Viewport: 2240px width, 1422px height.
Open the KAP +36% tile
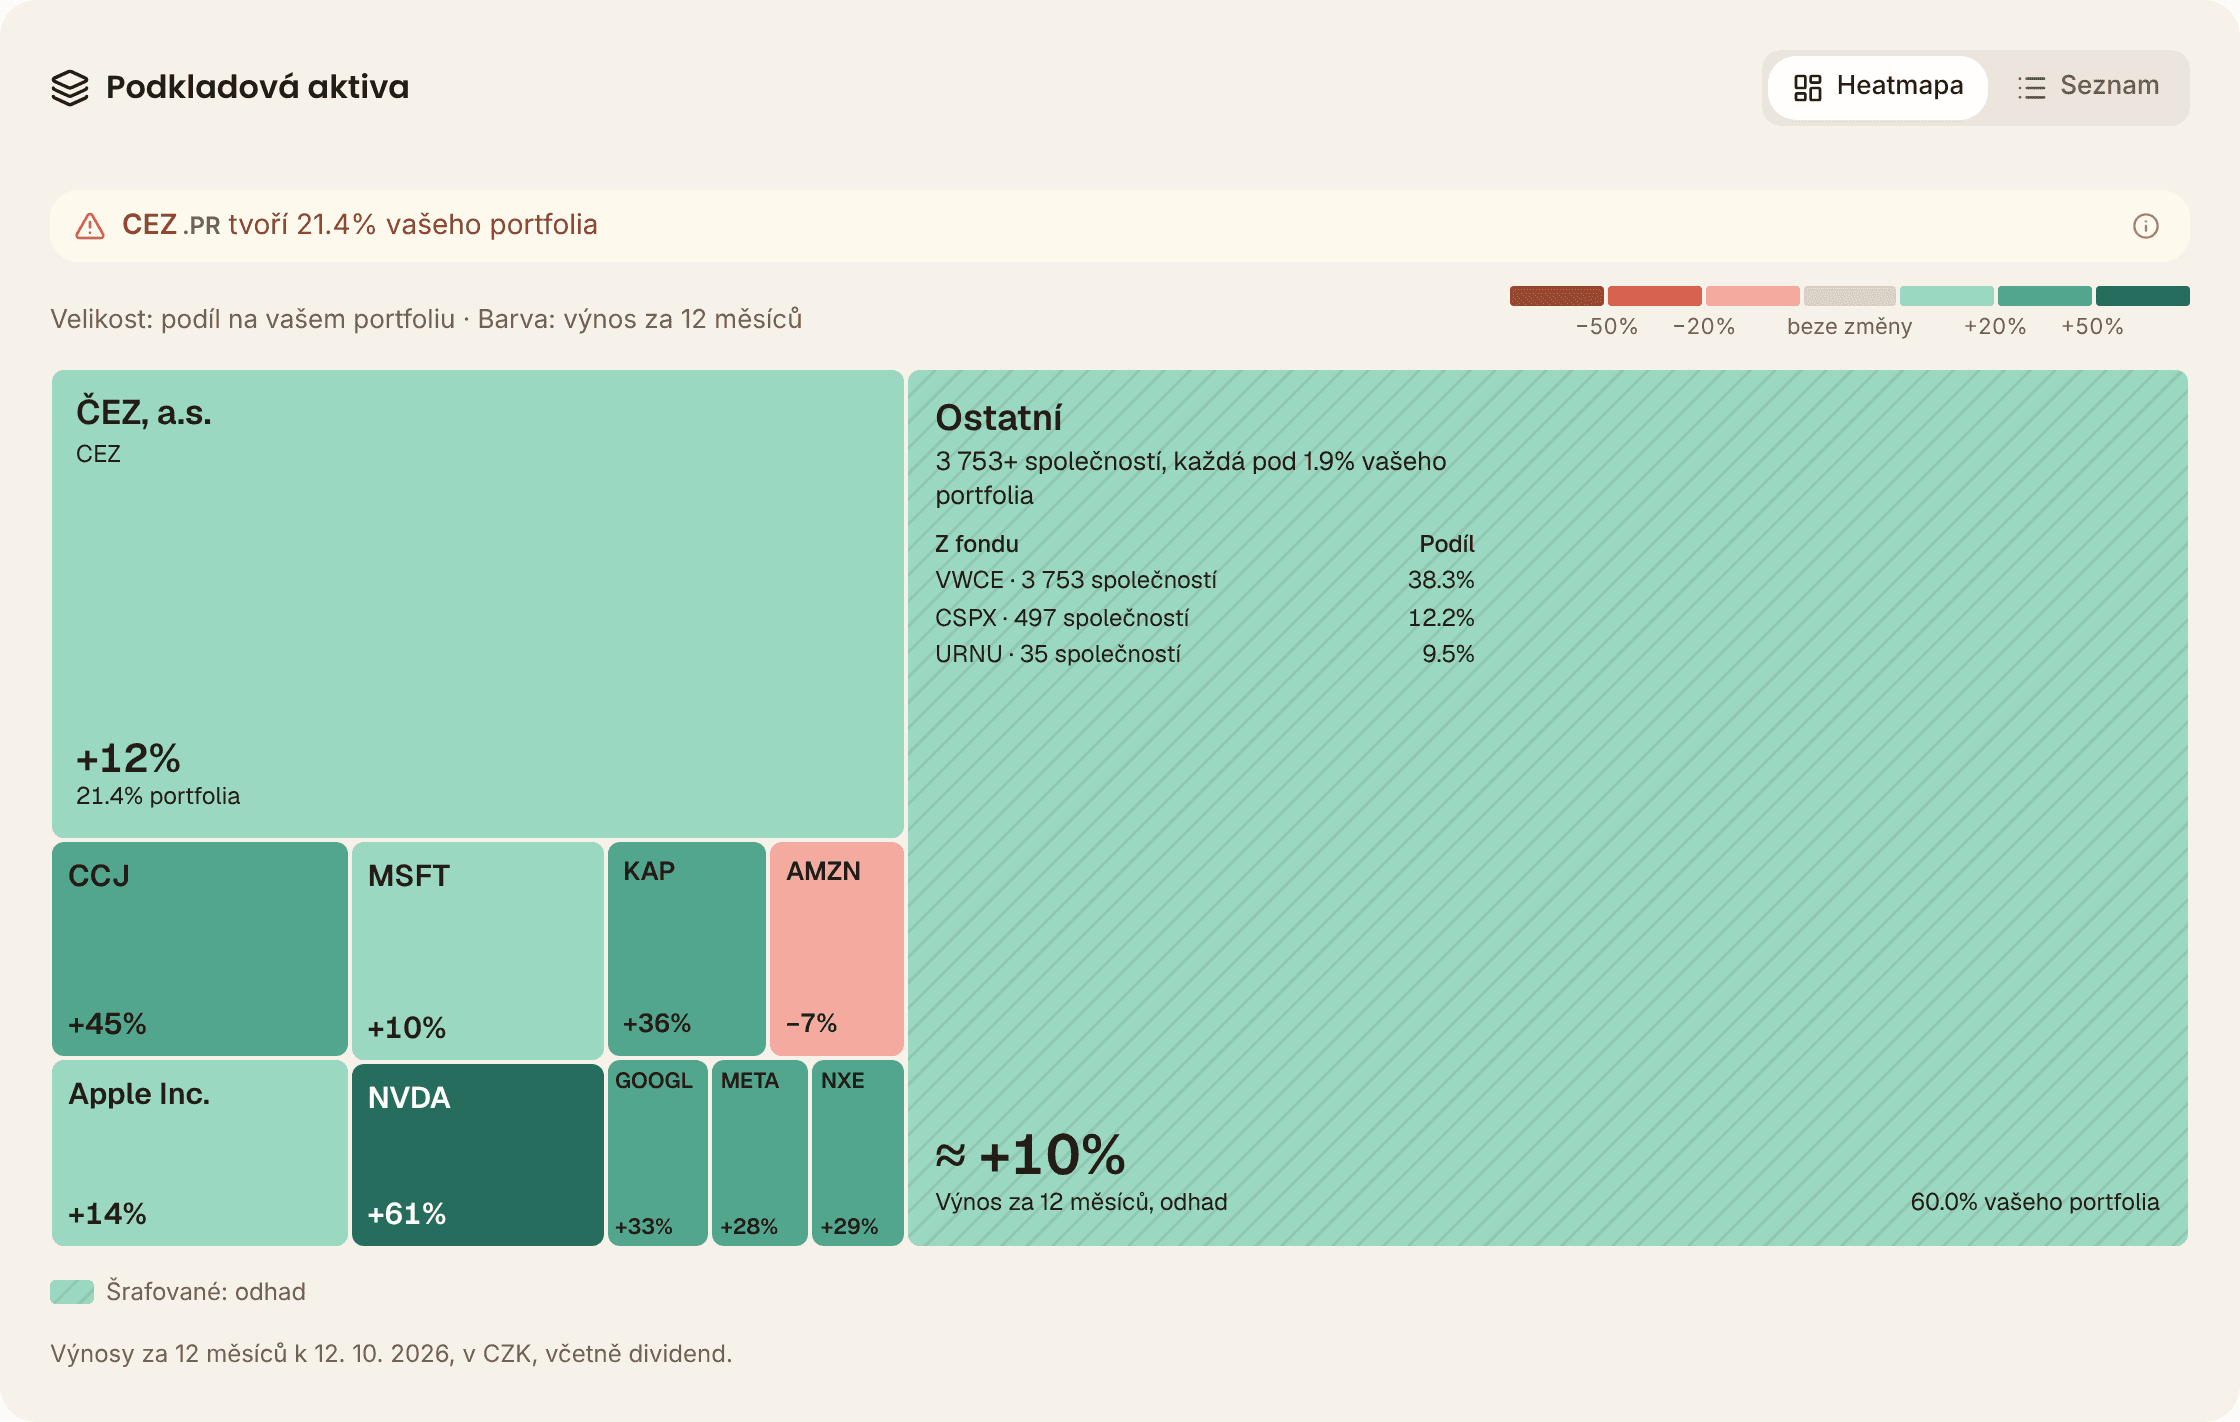pyautogui.click(x=687, y=948)
